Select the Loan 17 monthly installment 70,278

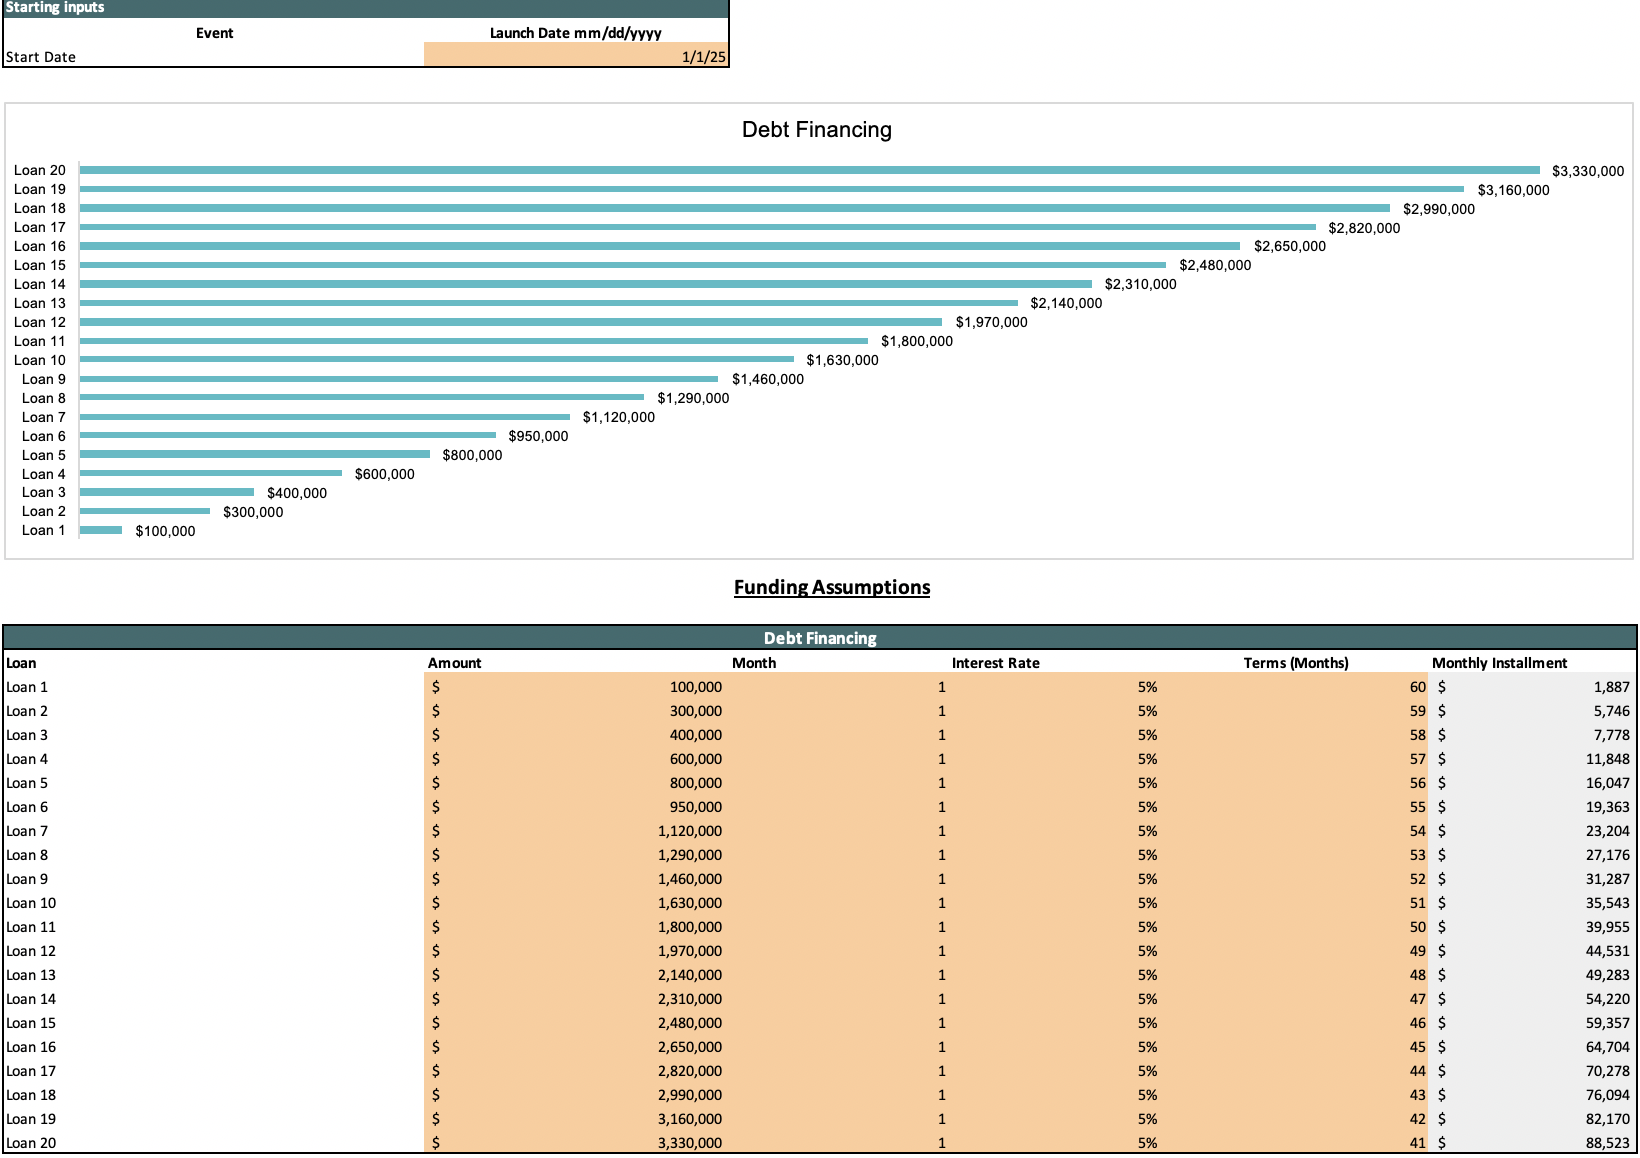pos(1533,1071)
